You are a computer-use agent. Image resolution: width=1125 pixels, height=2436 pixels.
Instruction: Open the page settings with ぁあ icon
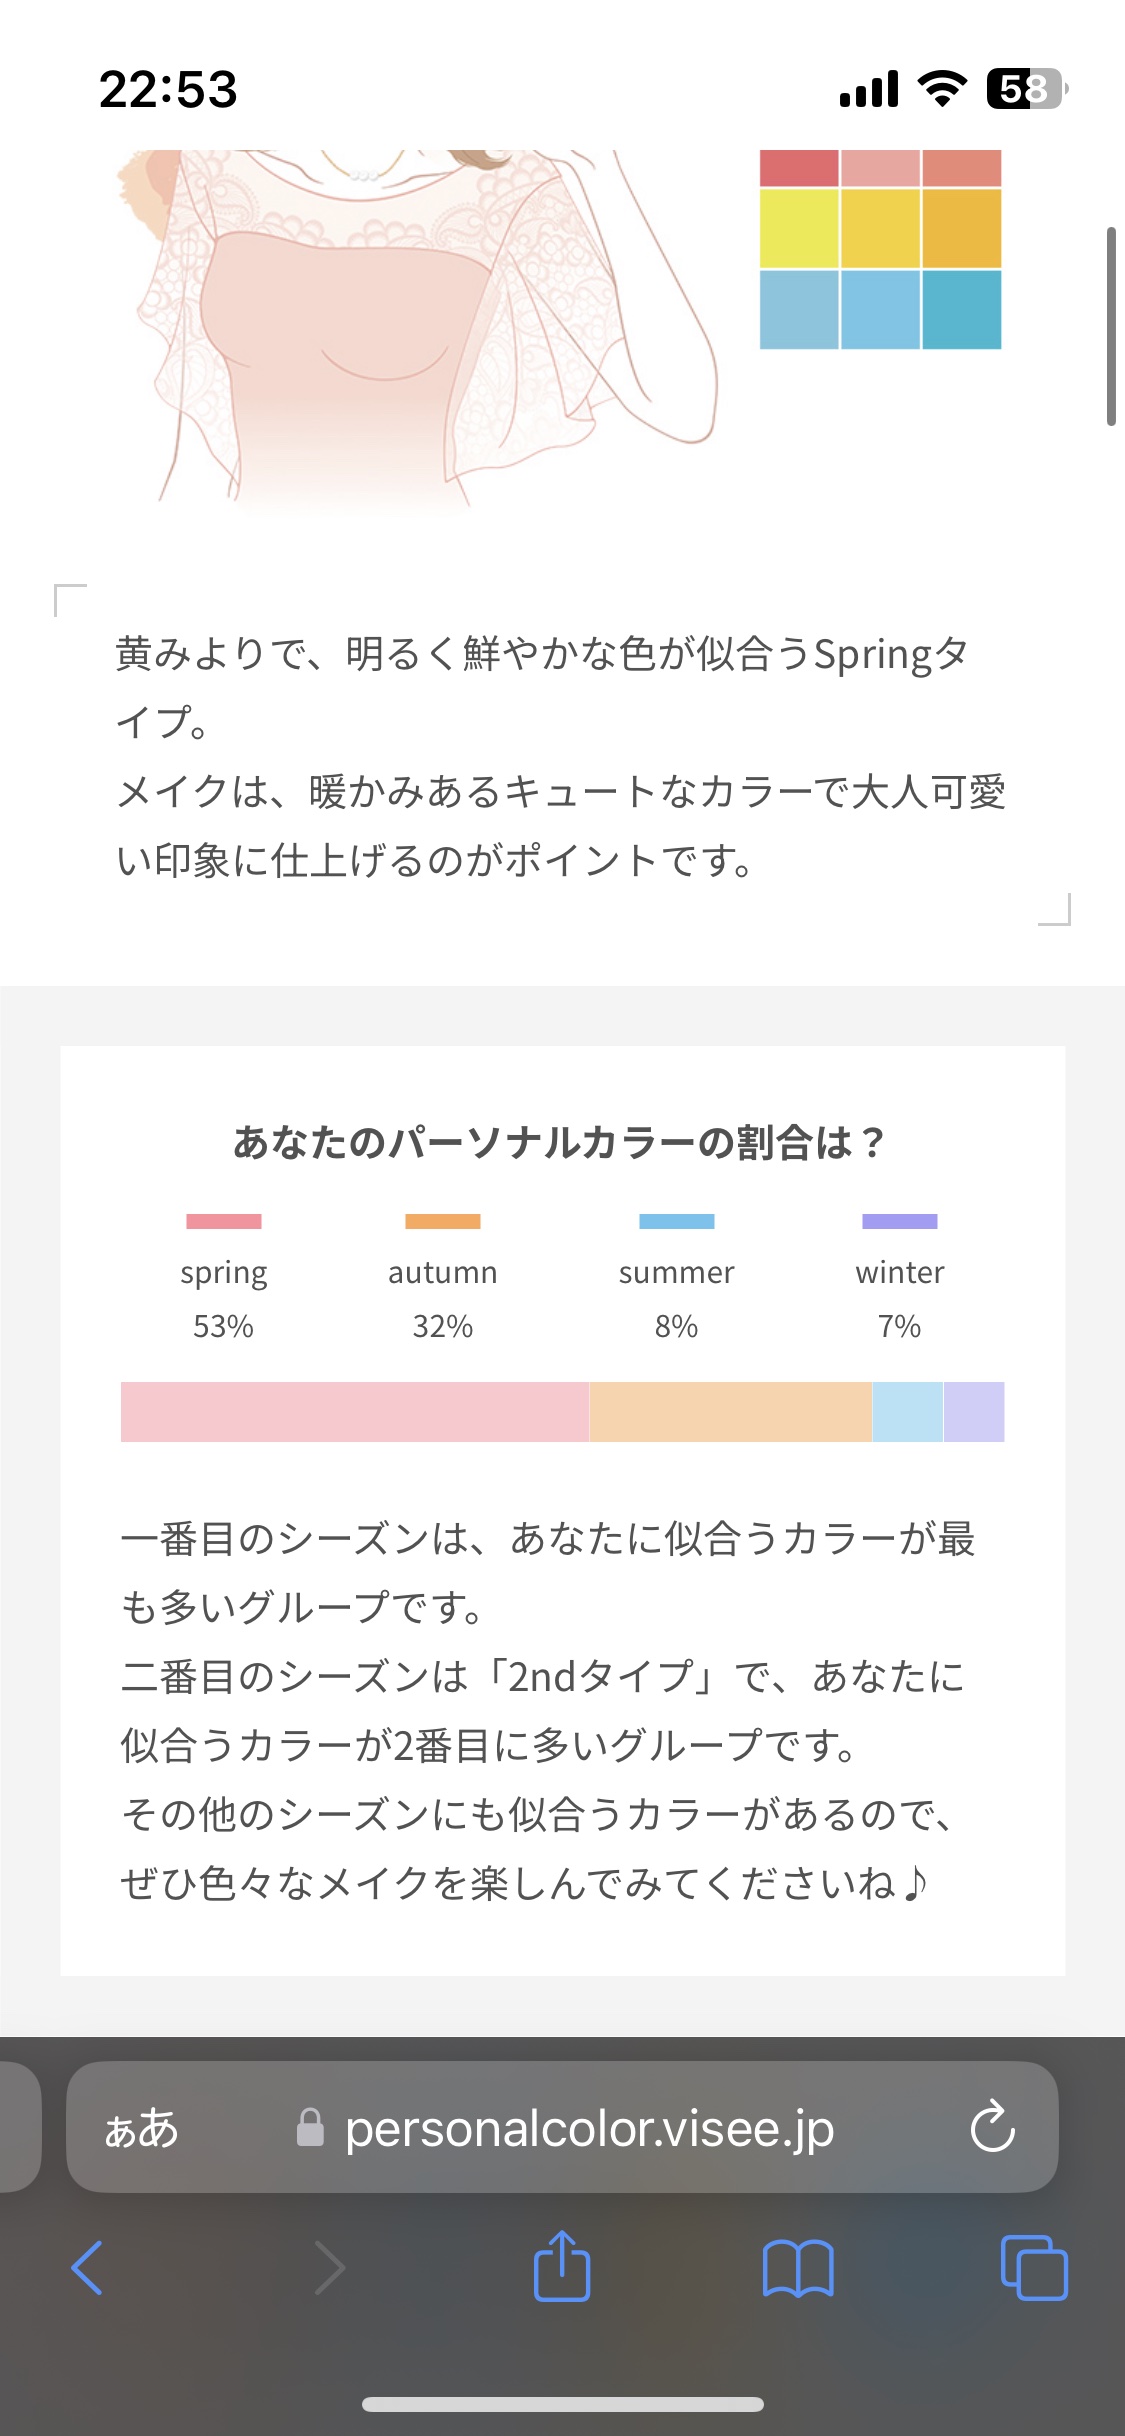point(141,2129)
